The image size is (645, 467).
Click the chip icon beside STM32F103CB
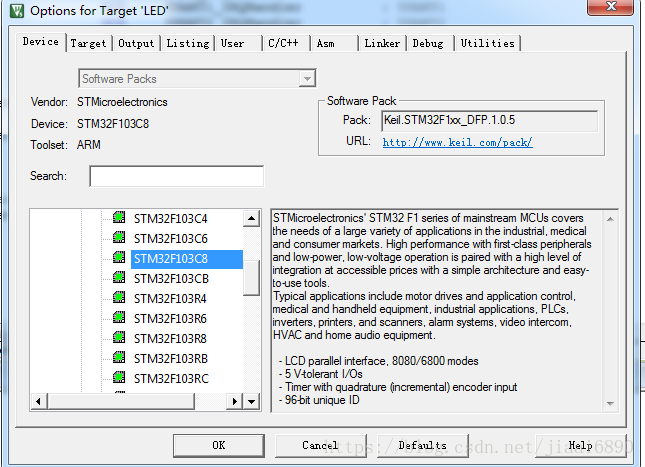point(119,277)
